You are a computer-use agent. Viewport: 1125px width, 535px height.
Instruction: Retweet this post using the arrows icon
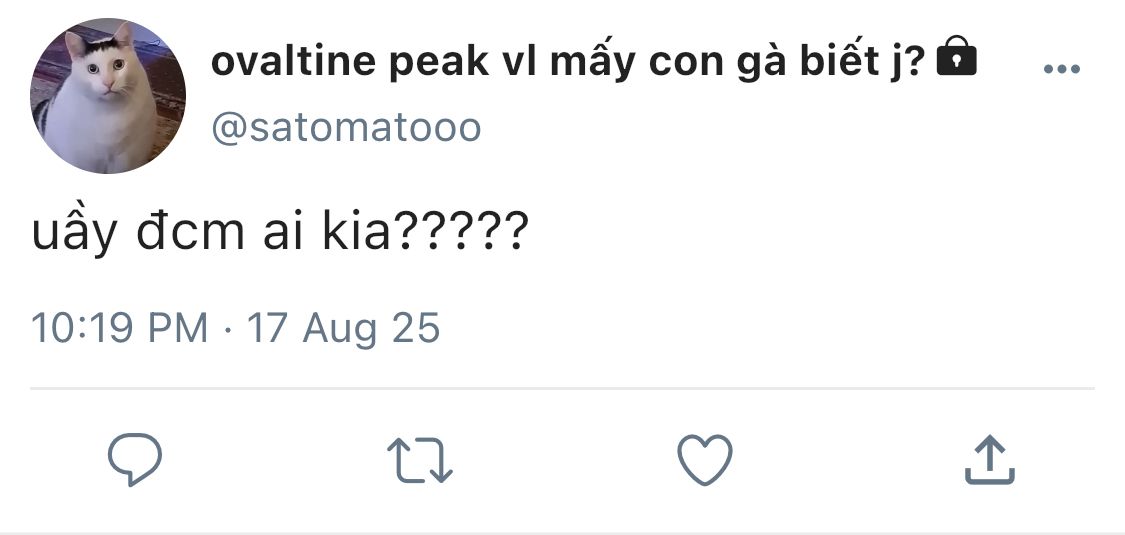420,461
